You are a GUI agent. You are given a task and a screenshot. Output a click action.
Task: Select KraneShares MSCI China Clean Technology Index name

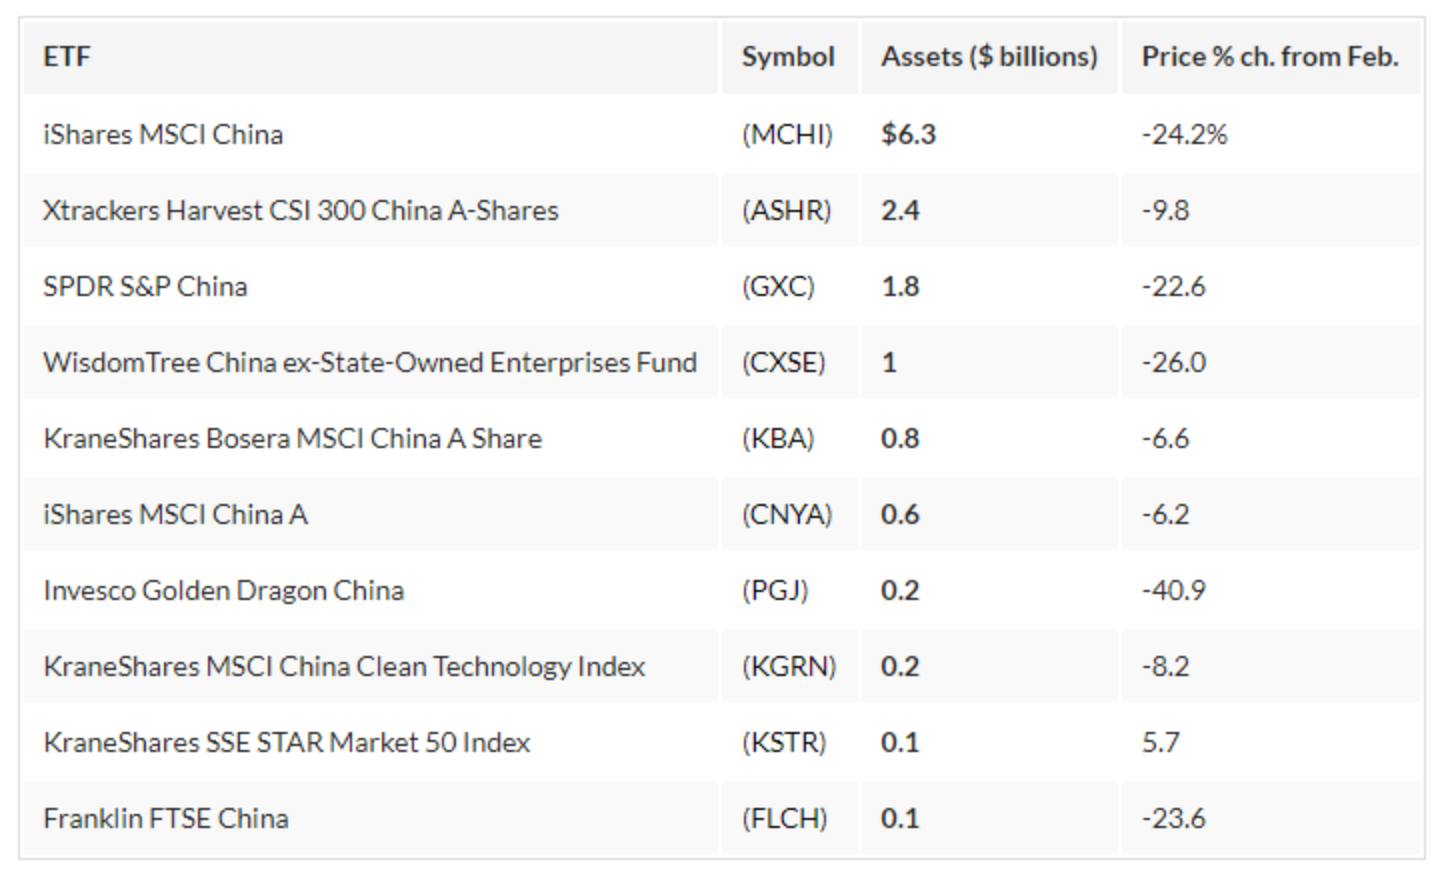[x=344, y=666]
